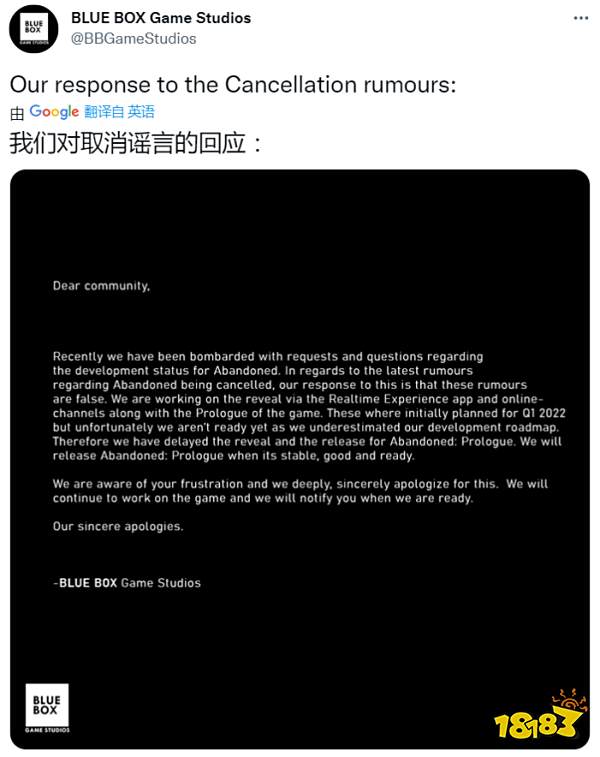The width and height of the screenshot is (600, 757).
Task: Click the 'Dear community,' greeting in the image
Action: coord(102,286)
